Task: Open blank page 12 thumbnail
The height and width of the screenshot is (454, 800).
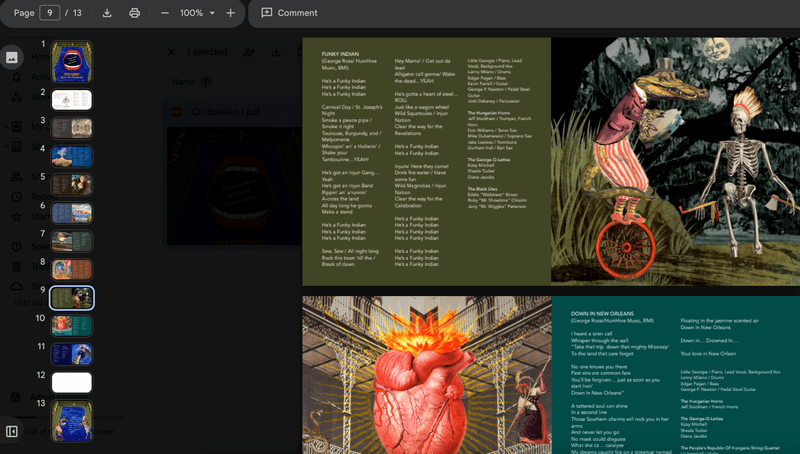Action: pos(72,383)
